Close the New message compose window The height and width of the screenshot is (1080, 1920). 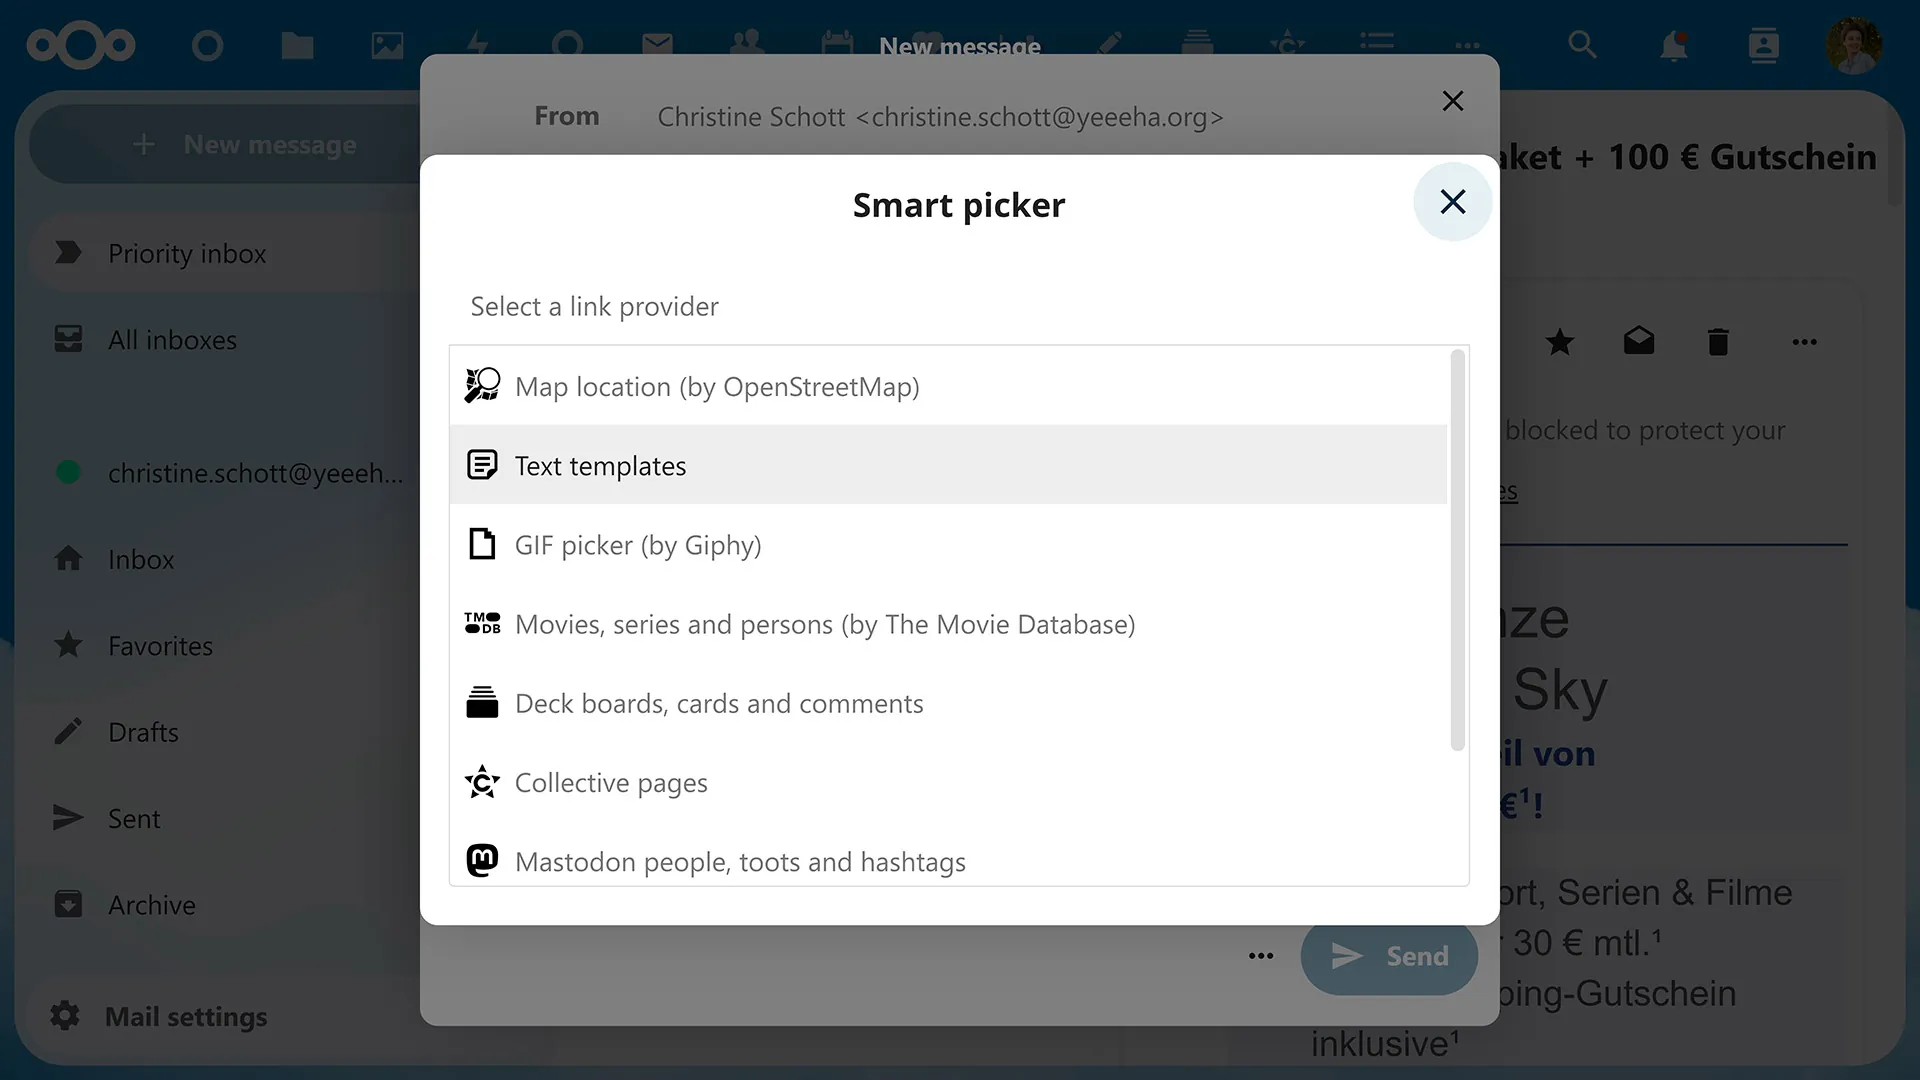click(x=1452, y=100)
